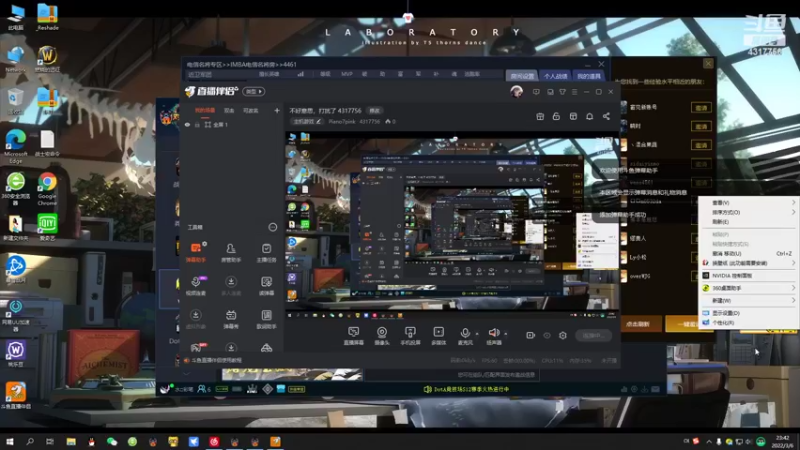The width and height of the screenshot is (800, 450).
Task: Expand the 查看(V) submenu arrow
Action: coord(793,203)
